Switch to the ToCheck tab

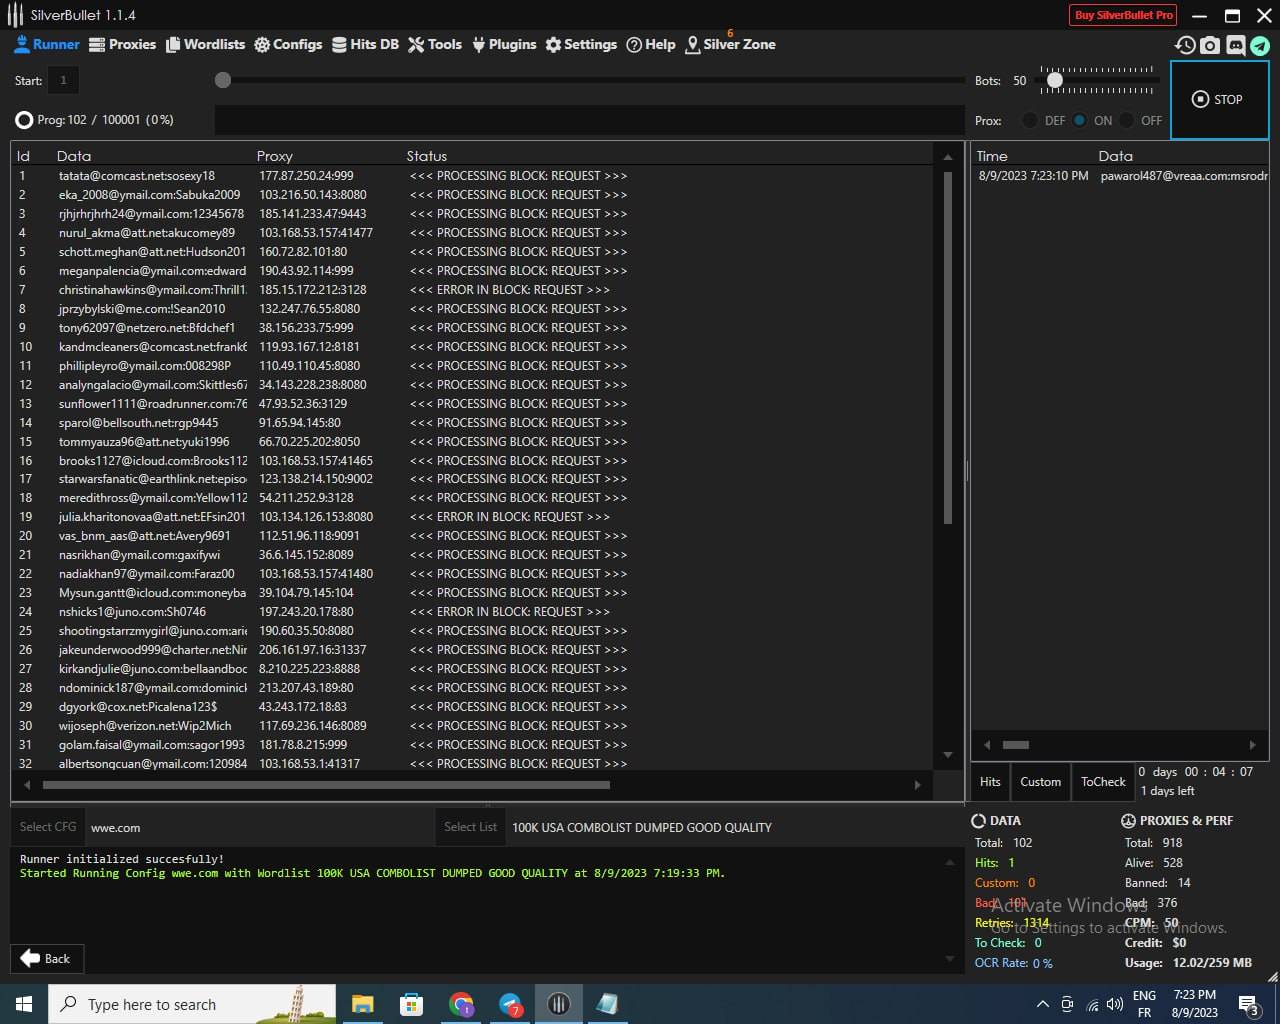coord(1103,782)
